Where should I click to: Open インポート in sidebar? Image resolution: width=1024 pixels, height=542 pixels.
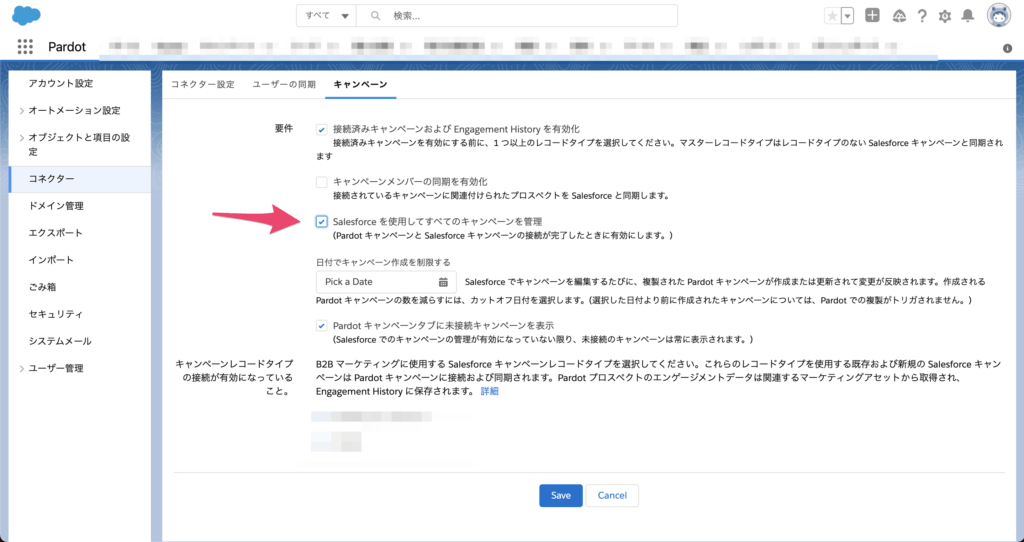[x=51, y=260]
